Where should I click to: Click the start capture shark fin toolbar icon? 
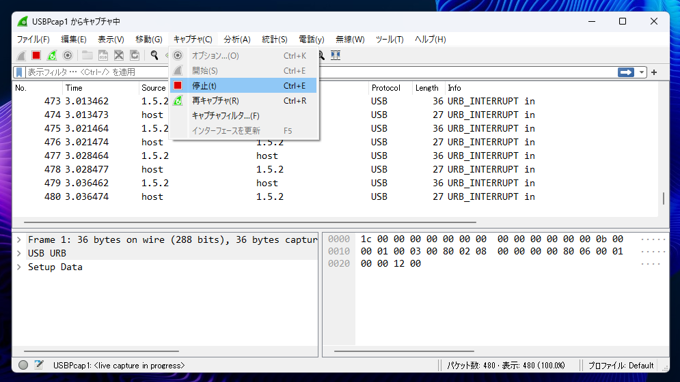21,56
